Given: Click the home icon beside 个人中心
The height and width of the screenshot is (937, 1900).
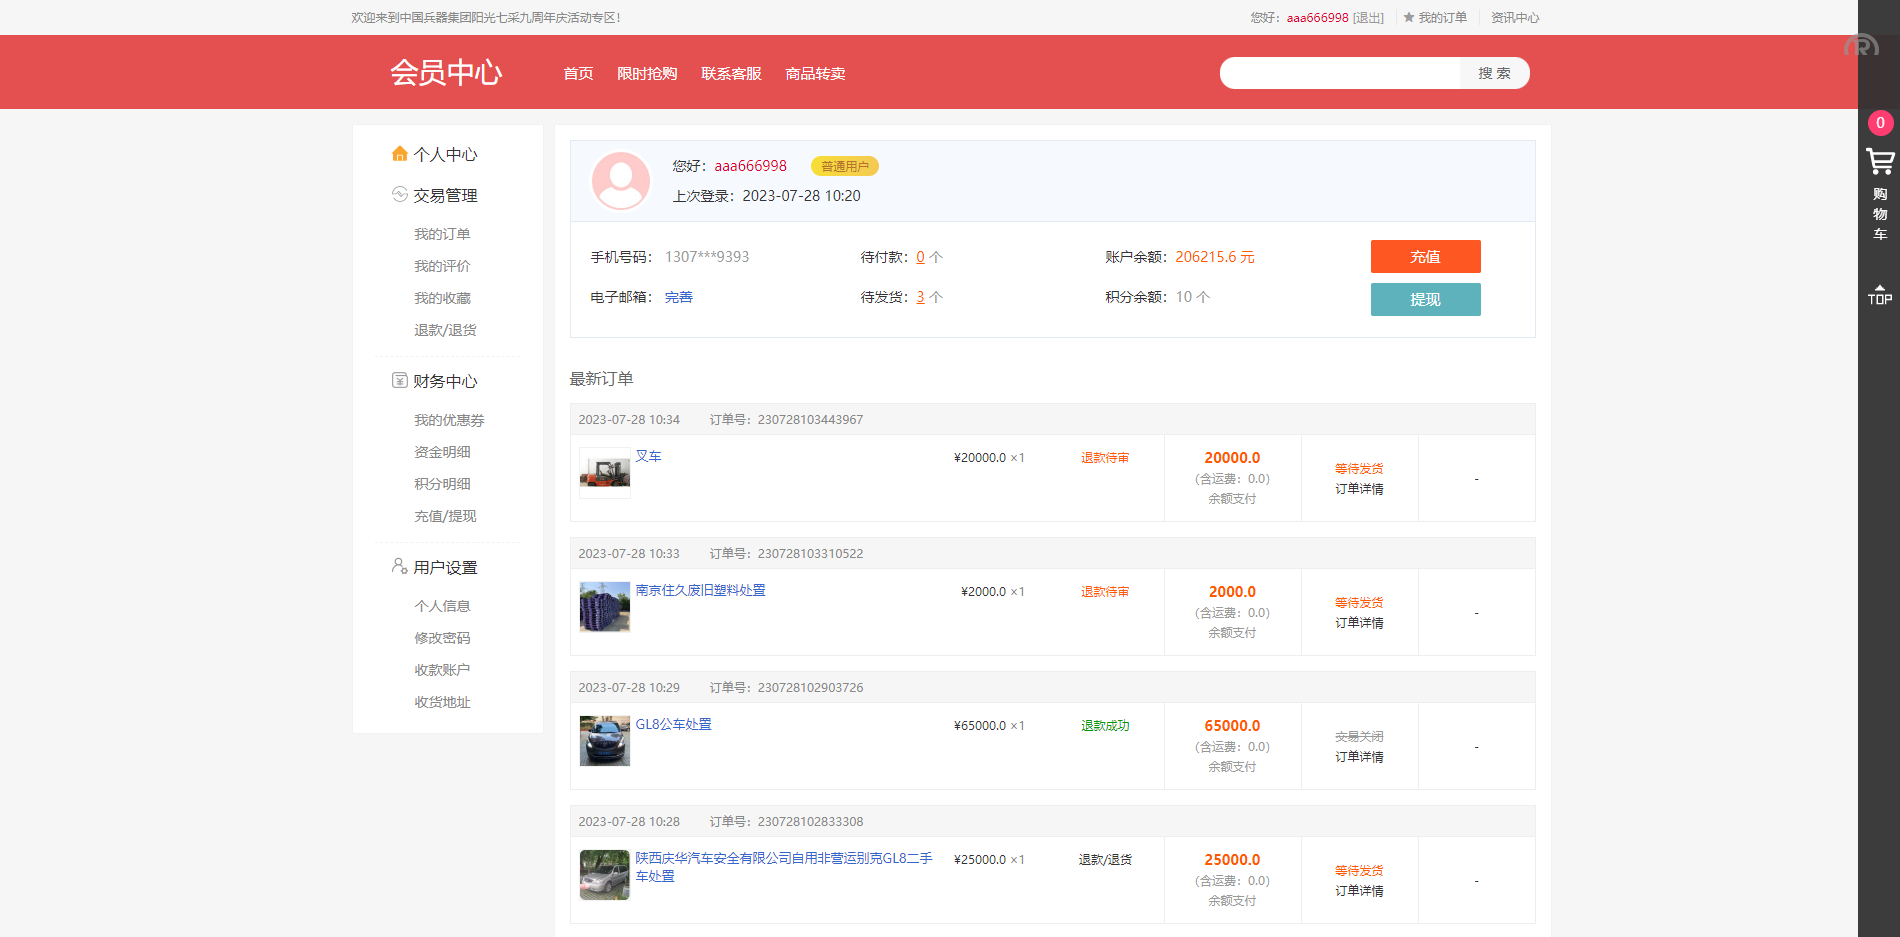Looking at the screenshot, I should click(400, 153).
